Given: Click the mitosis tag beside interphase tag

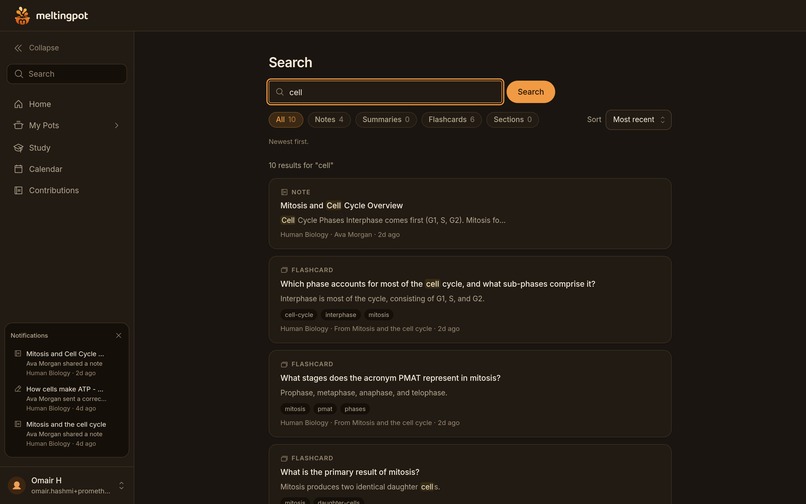Looking at the screenshot, I should pyautogui.click(x=378, y=315).
